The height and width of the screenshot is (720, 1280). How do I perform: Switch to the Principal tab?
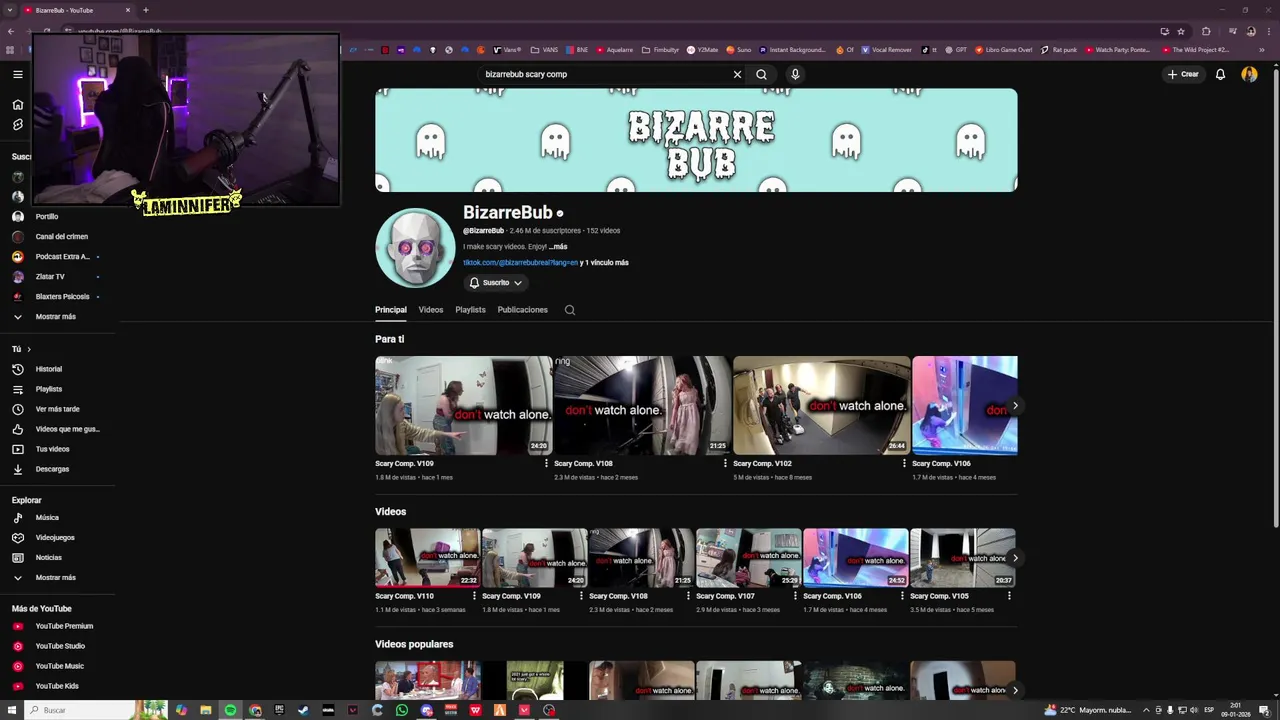point(391,310)
